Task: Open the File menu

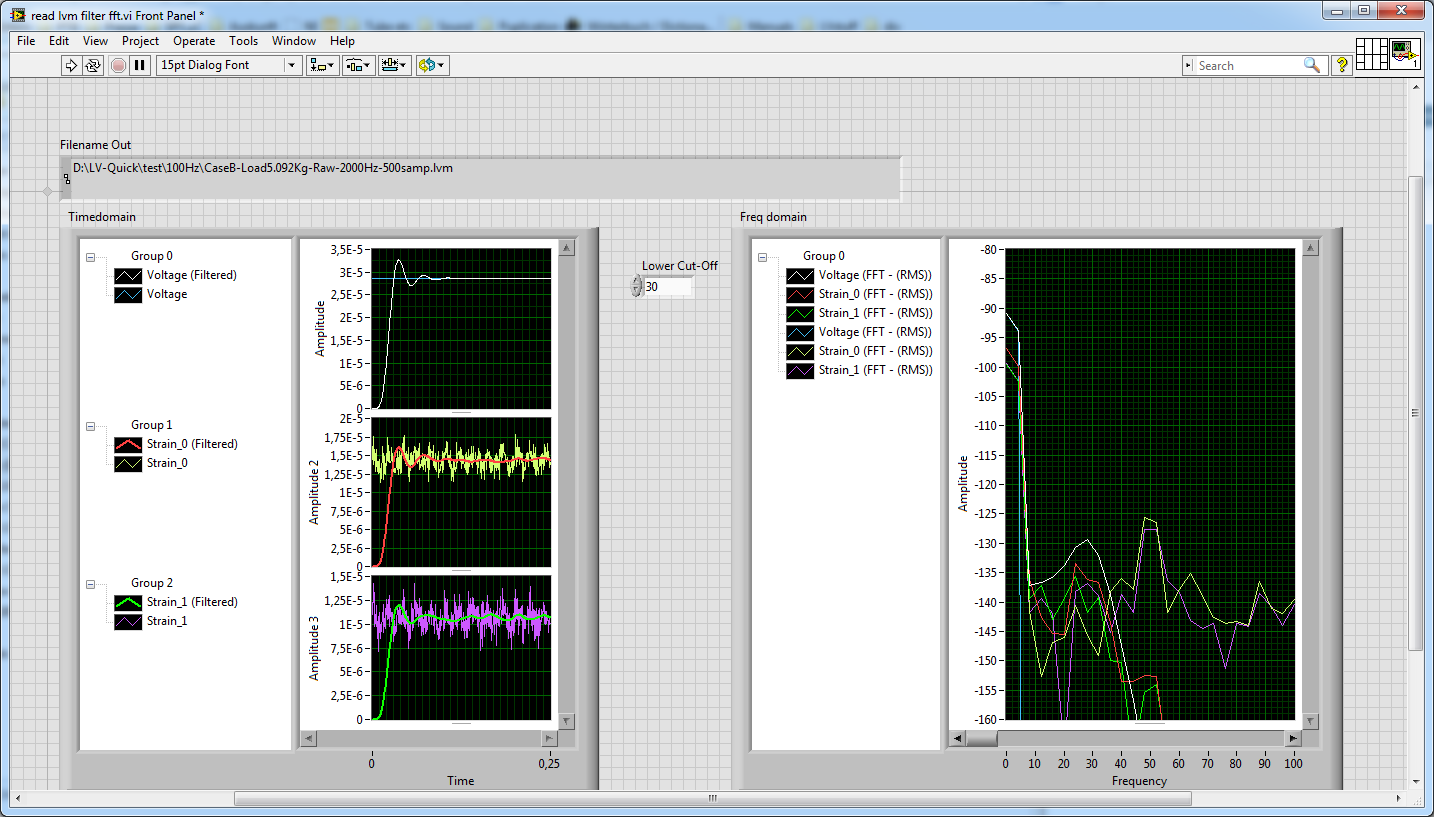Action: [26, 41]
